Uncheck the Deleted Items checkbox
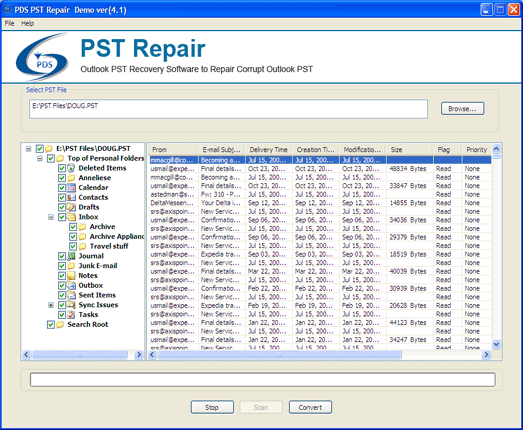 pos(62,168)
